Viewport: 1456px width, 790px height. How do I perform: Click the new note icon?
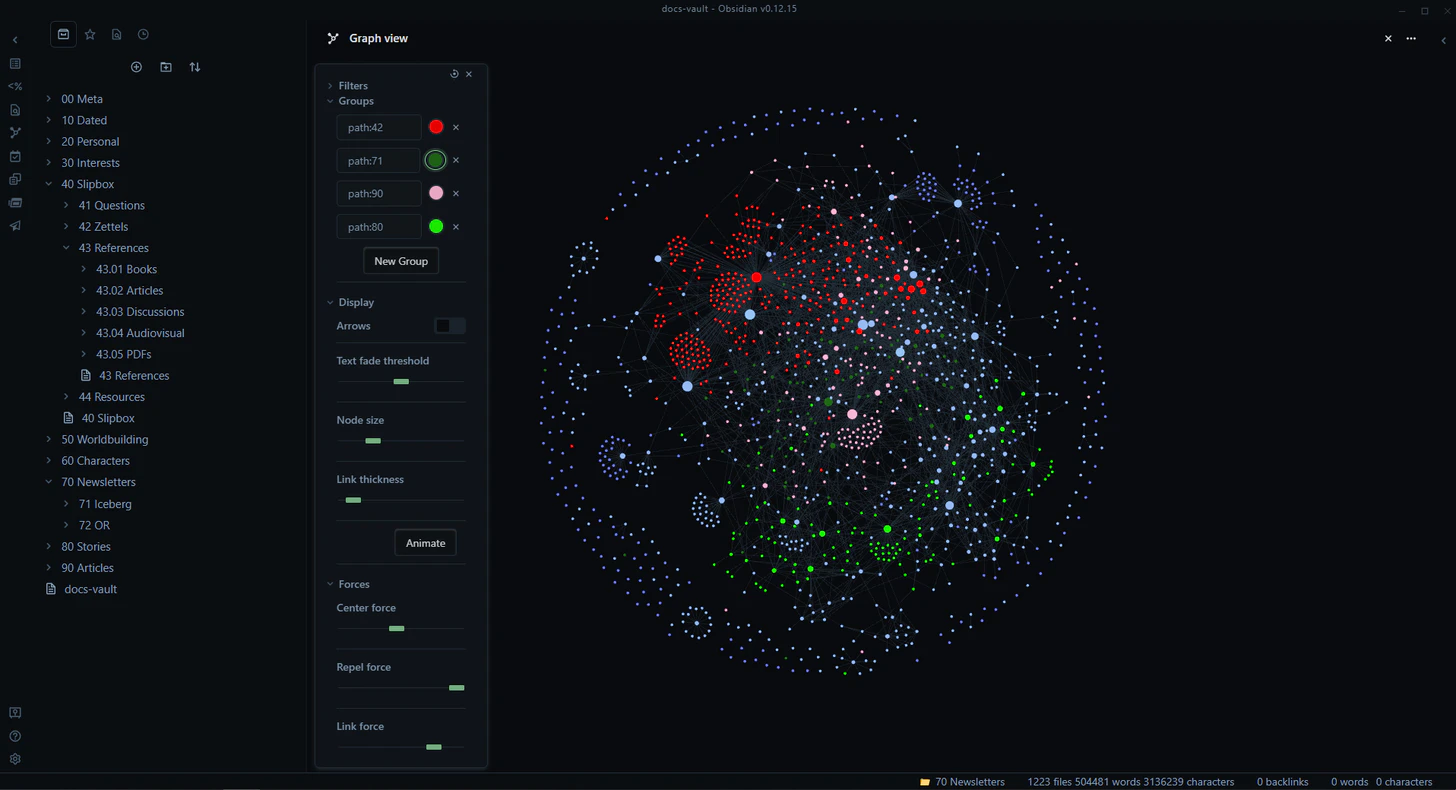click(x=137, y=67)
